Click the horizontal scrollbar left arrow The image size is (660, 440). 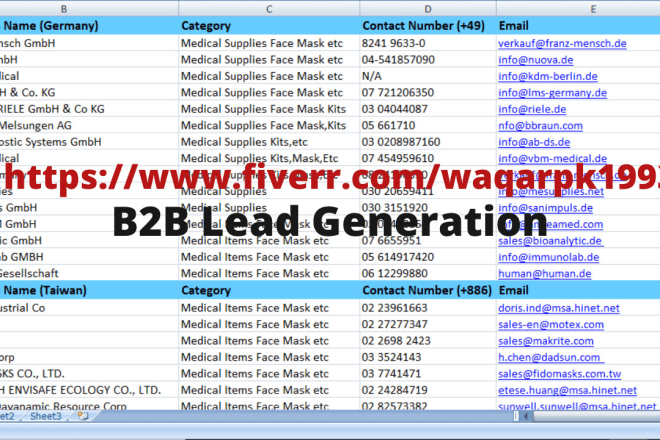[525, 416]
